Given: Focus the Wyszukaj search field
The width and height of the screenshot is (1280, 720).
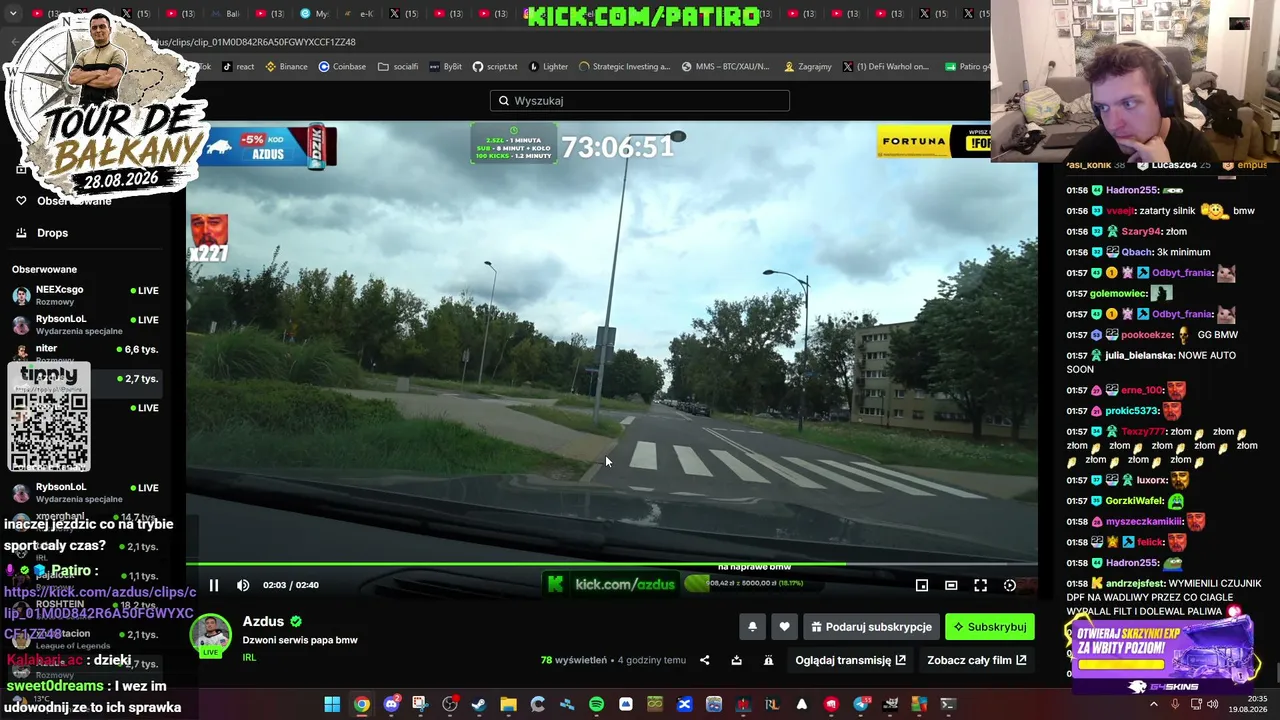Looking at the screenshot, I should [x=640, y=100].
